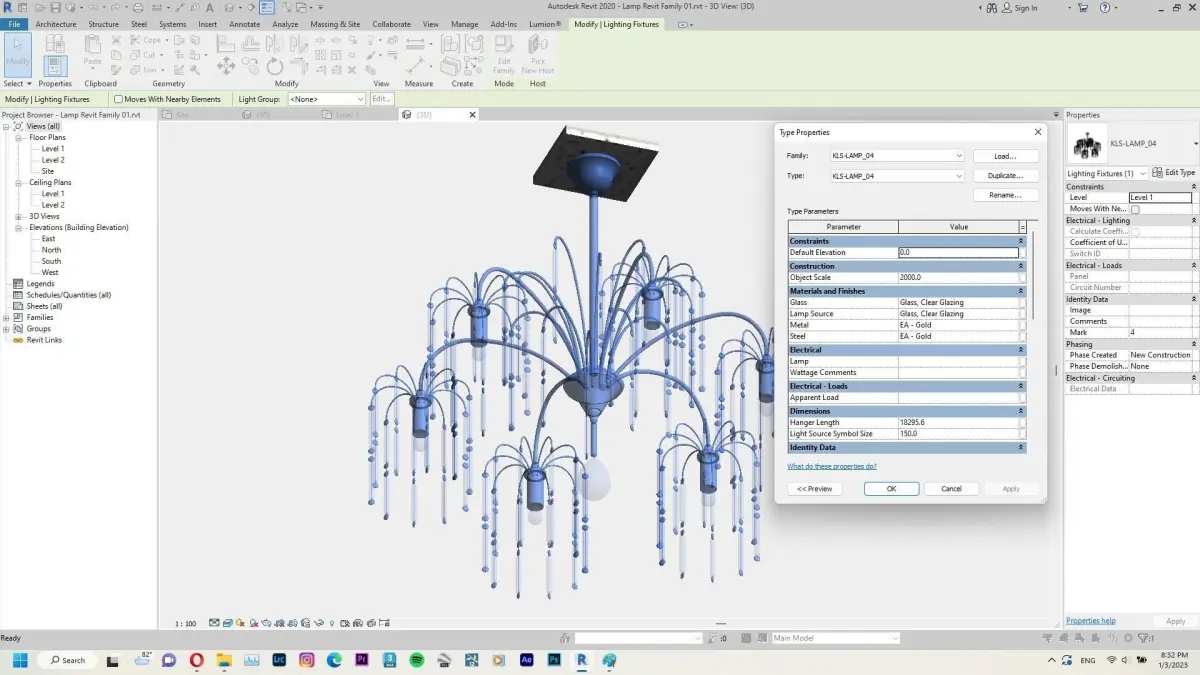Open Opera browser from the taskbar
1200x675 pixels.
[196, 660]
